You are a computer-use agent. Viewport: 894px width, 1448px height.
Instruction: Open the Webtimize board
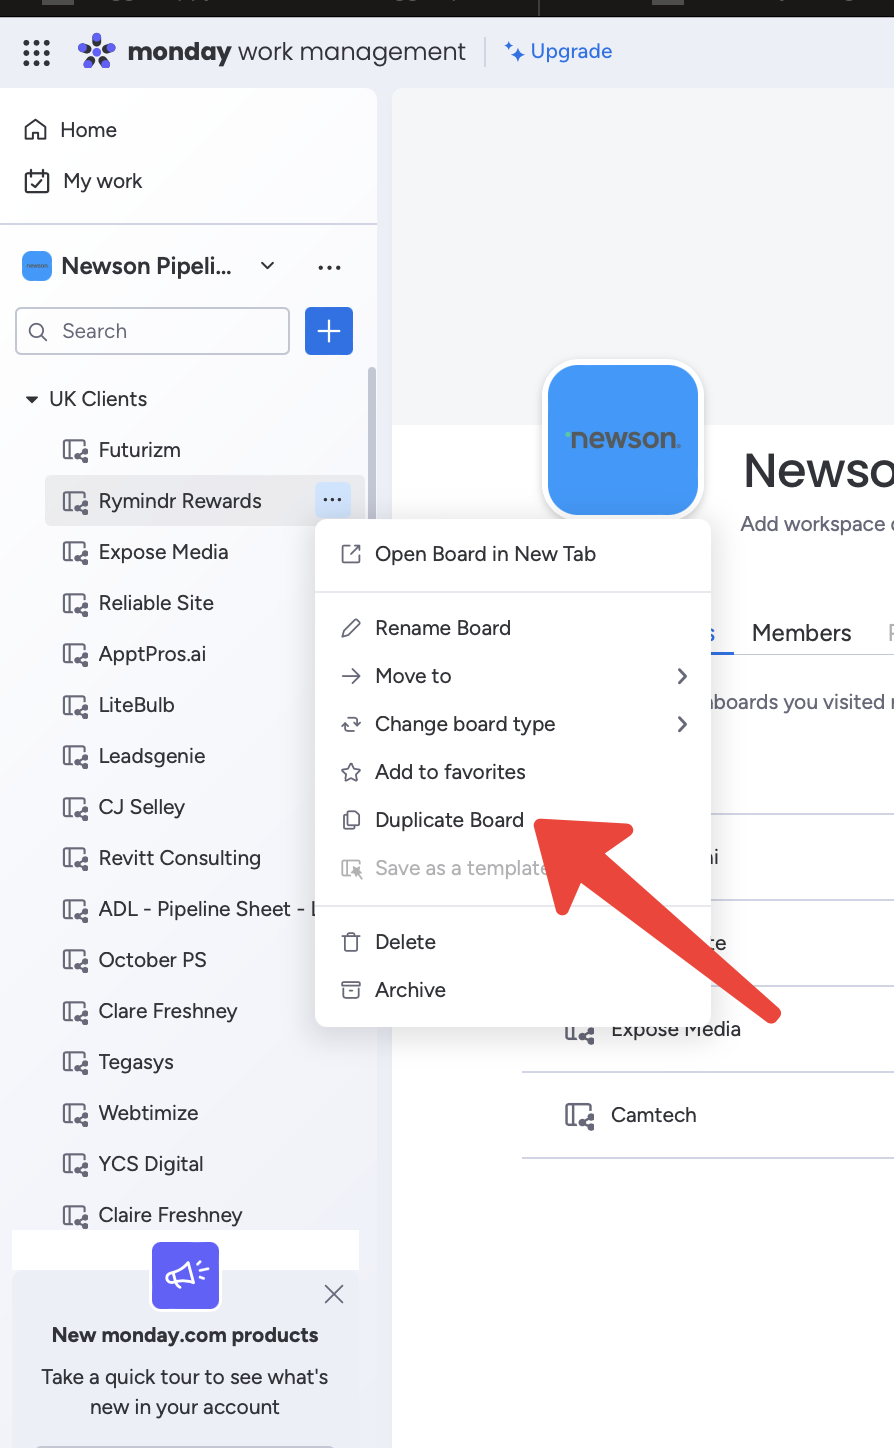coord(148,1113)
